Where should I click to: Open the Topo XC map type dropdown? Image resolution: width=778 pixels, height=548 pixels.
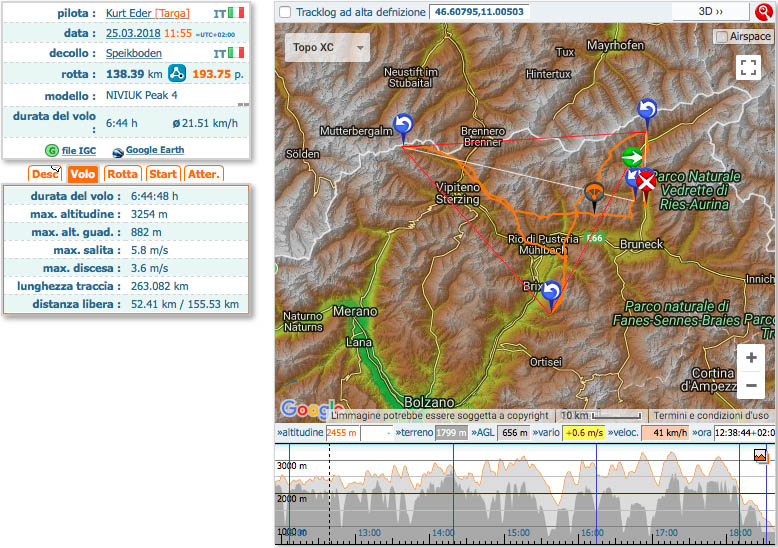point(327,47)
